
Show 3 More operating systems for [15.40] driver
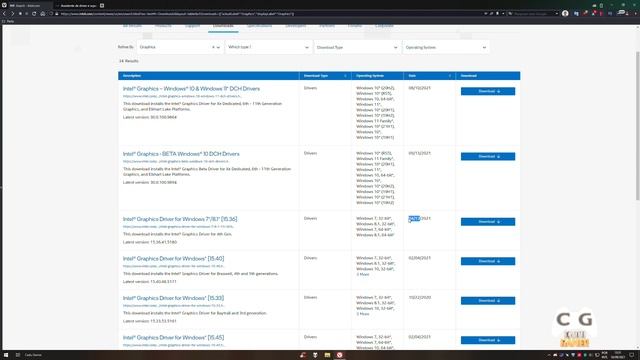point(362,274)
